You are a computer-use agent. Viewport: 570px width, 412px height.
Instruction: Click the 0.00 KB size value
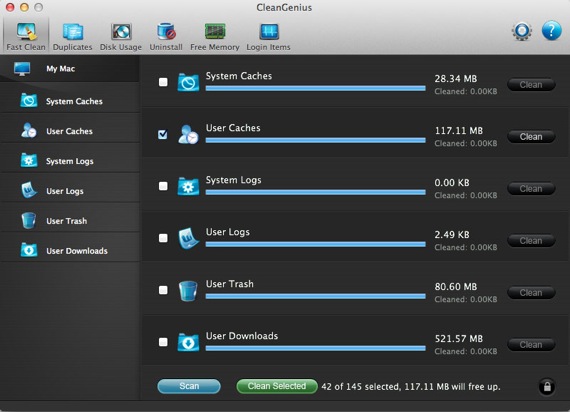pyautogui.click(x=452, y=183)
